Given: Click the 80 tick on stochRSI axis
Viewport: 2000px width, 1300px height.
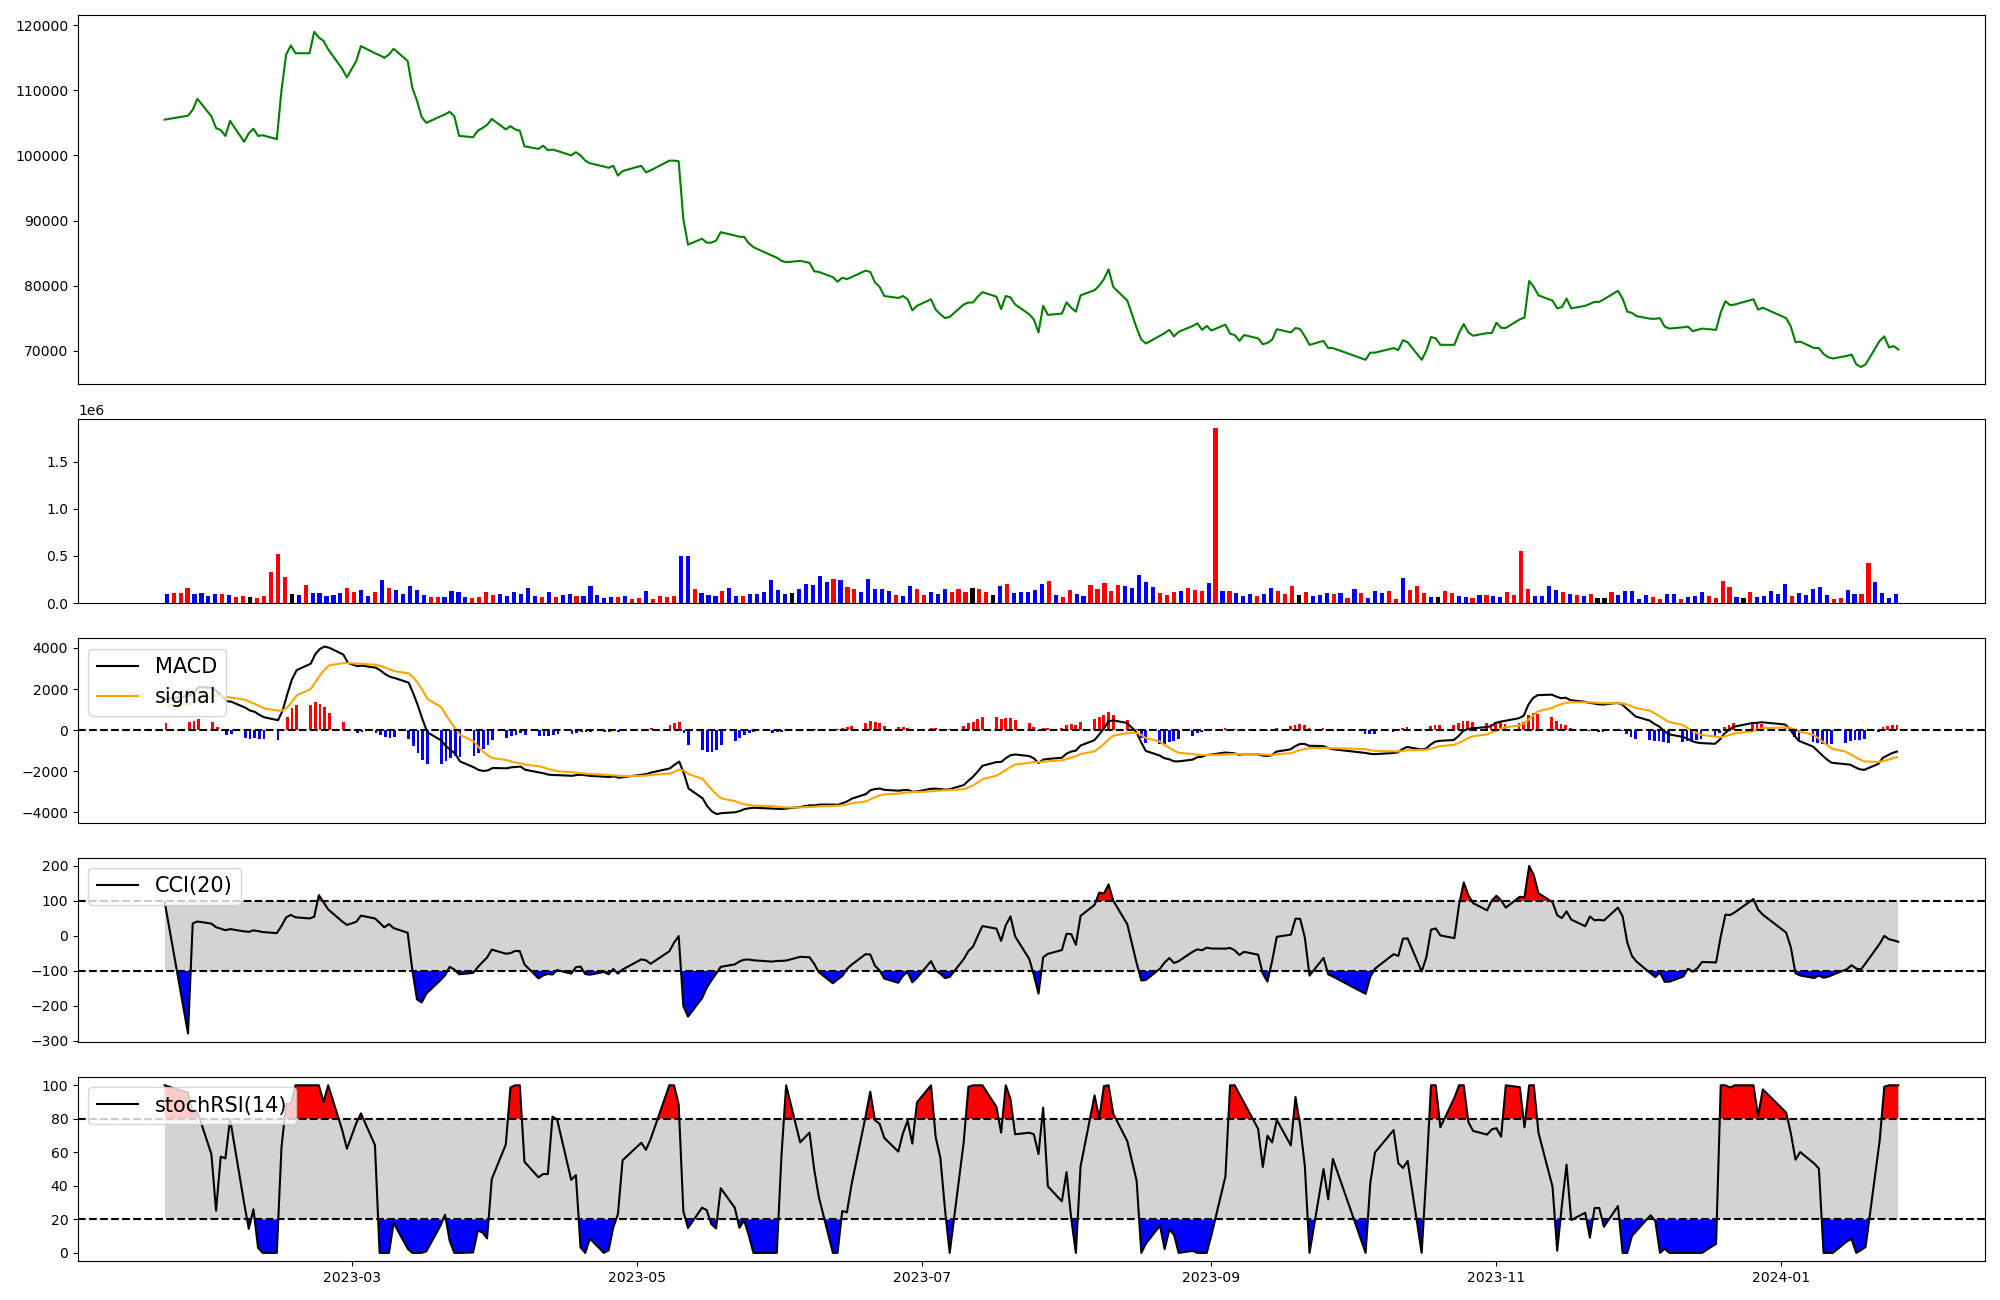Looking at the screenshot, I should point(59,1119).
